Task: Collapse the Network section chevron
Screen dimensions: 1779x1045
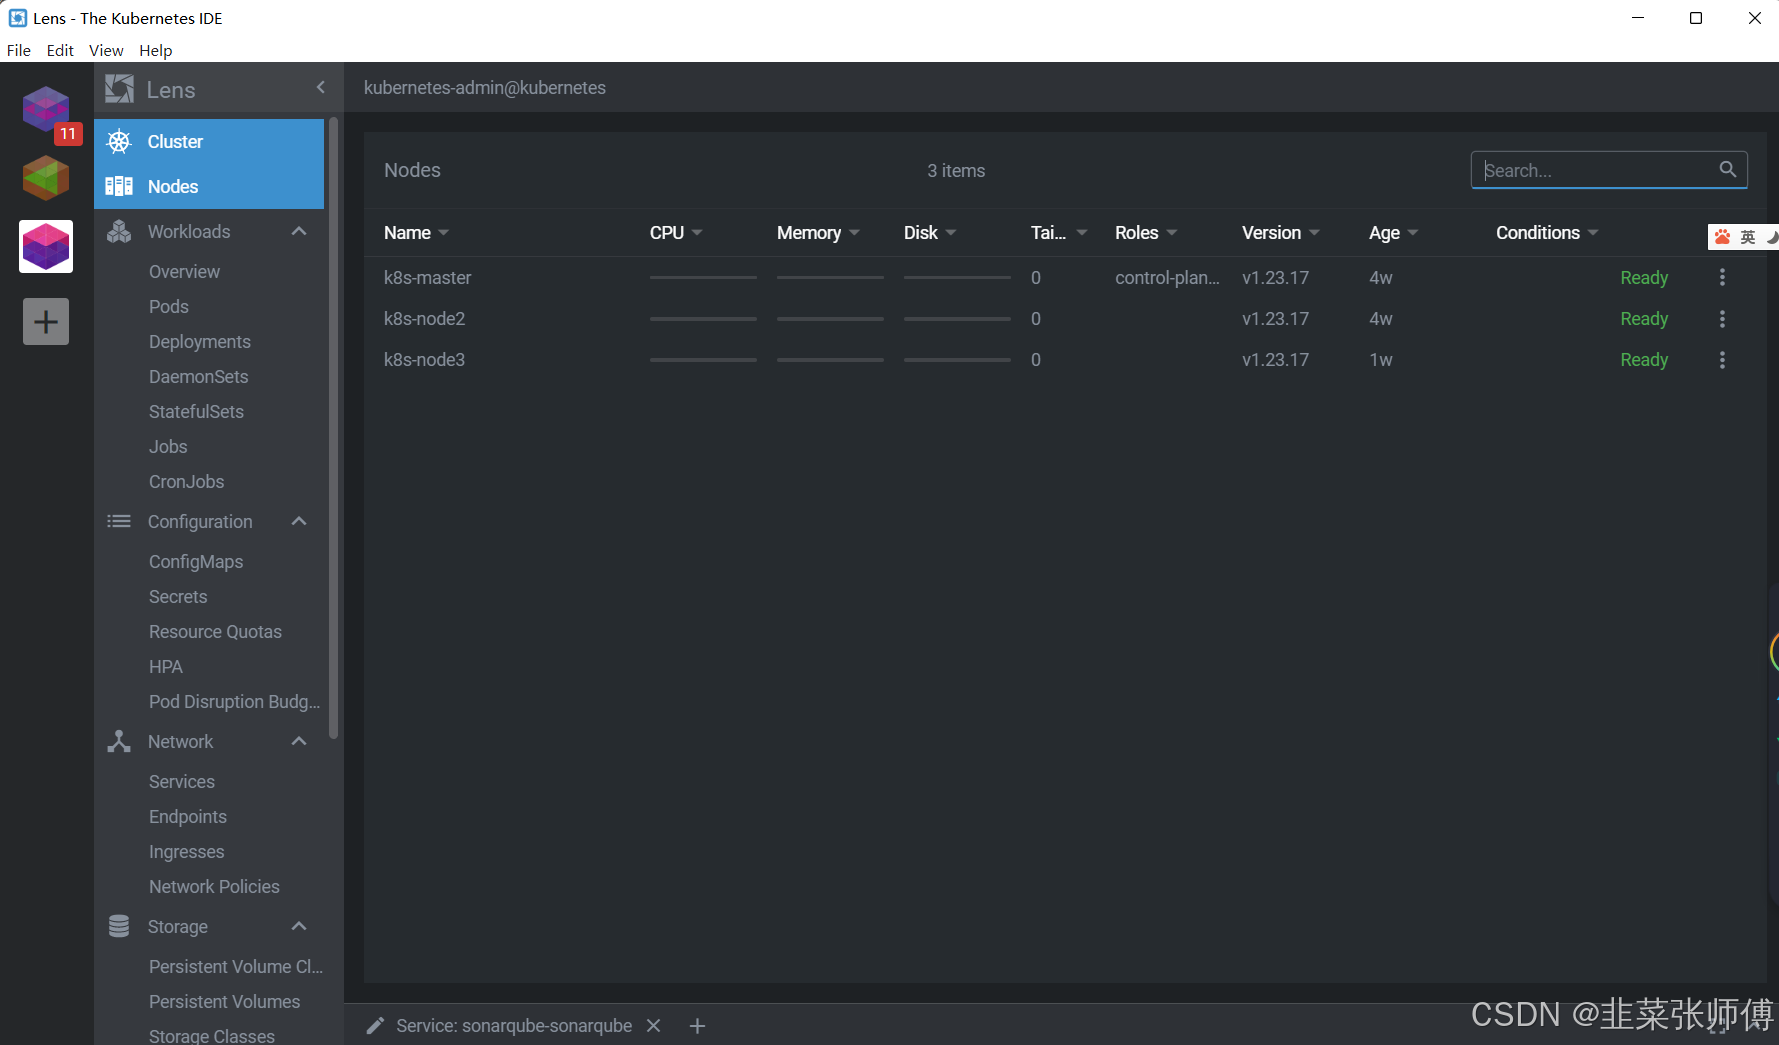Action: (x=299, y=742)
